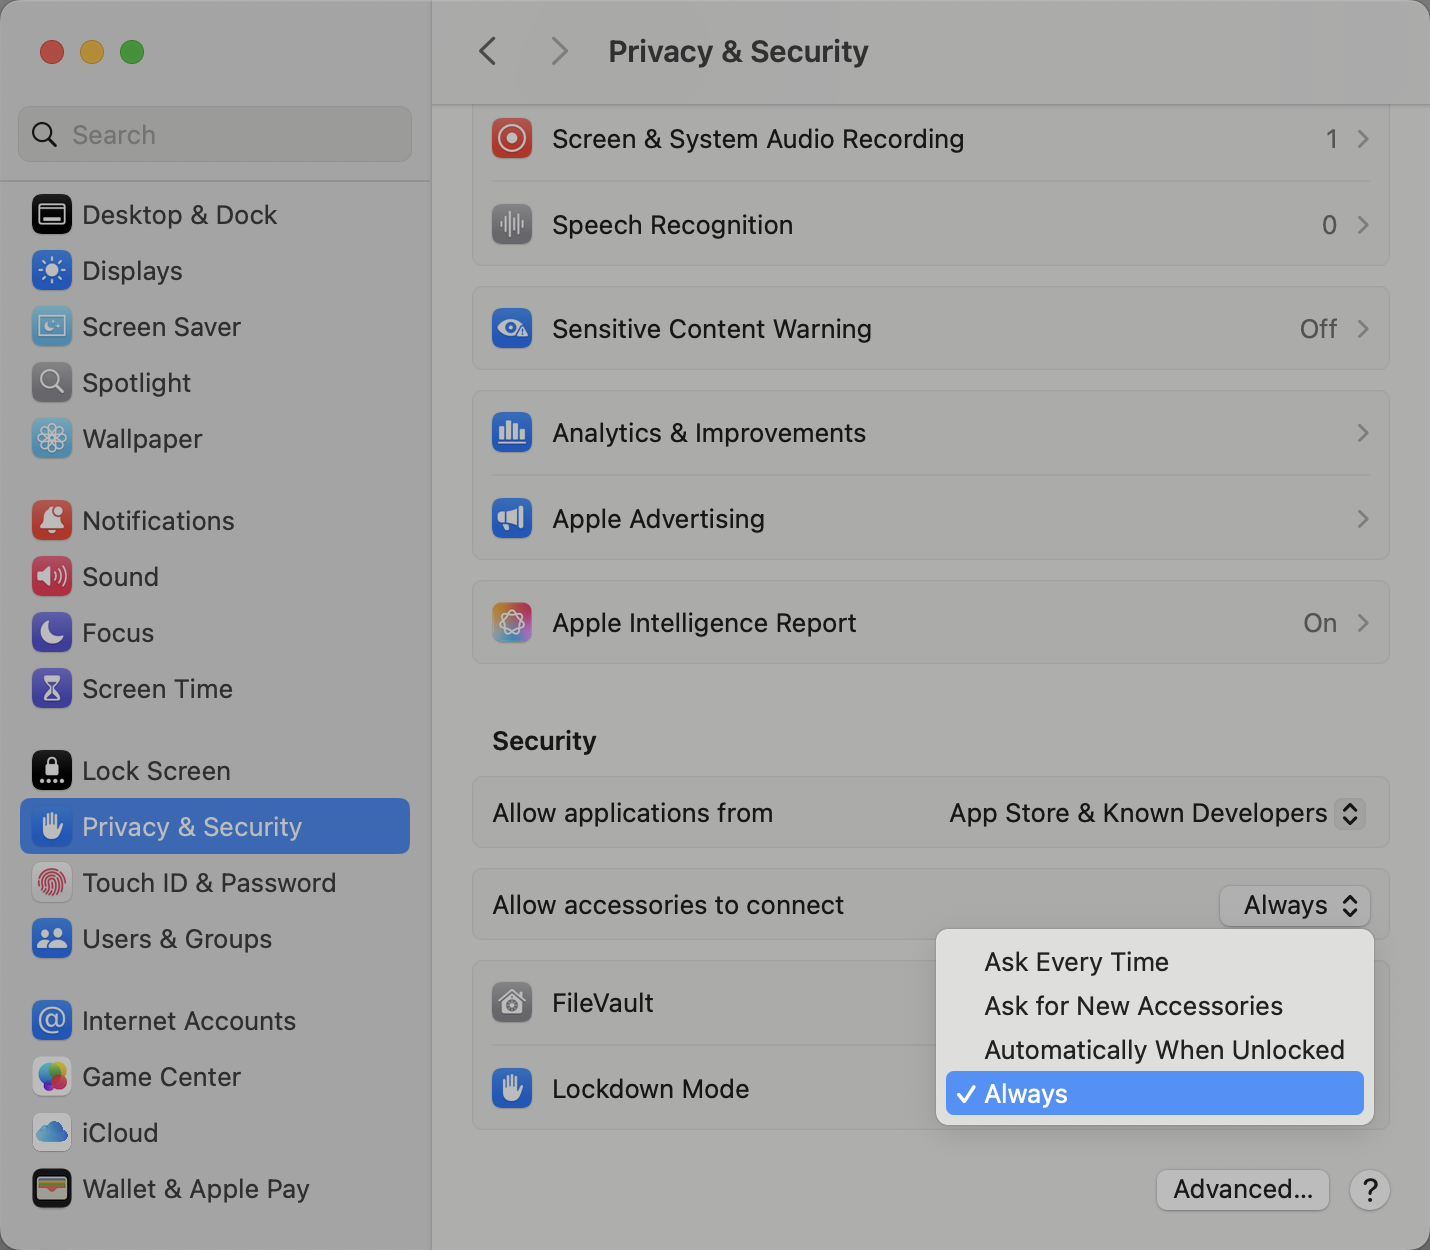This screenshot has width=1430, height=1250.
Task: Click the Screen & System Audio Recording icon
Action: 512,139
